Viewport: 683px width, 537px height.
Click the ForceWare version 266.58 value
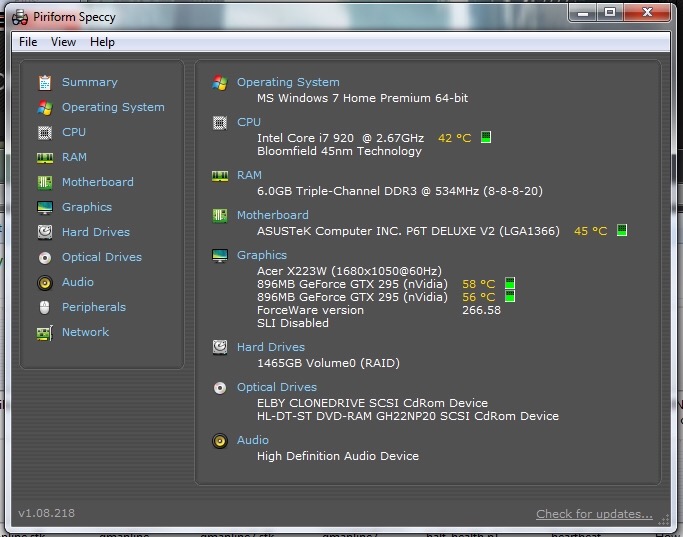[x=481, y=311]
